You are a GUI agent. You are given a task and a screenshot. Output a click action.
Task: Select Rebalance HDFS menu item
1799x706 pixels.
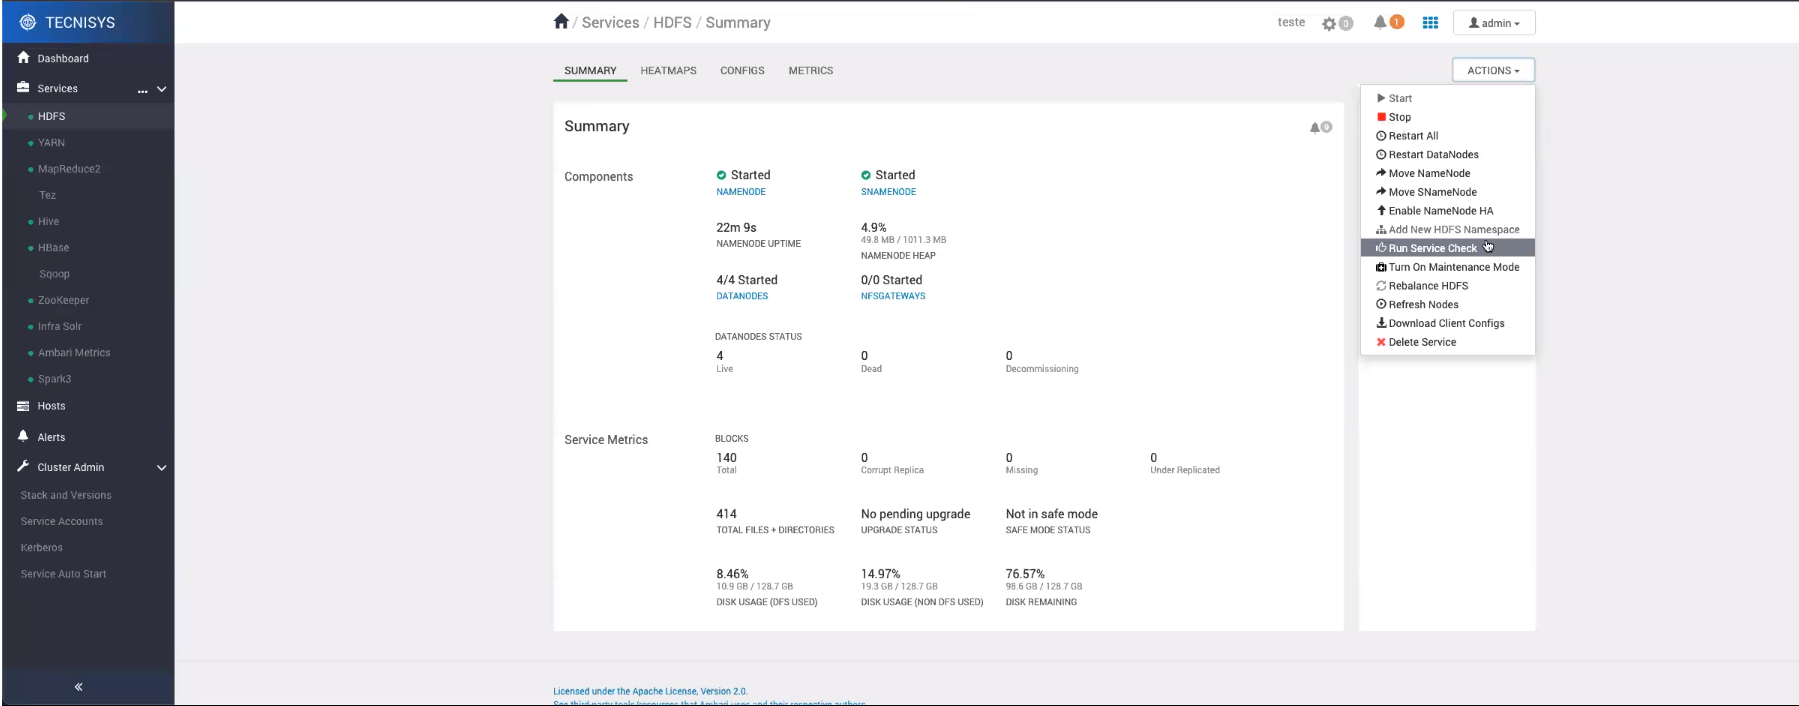coord(1447,286)
